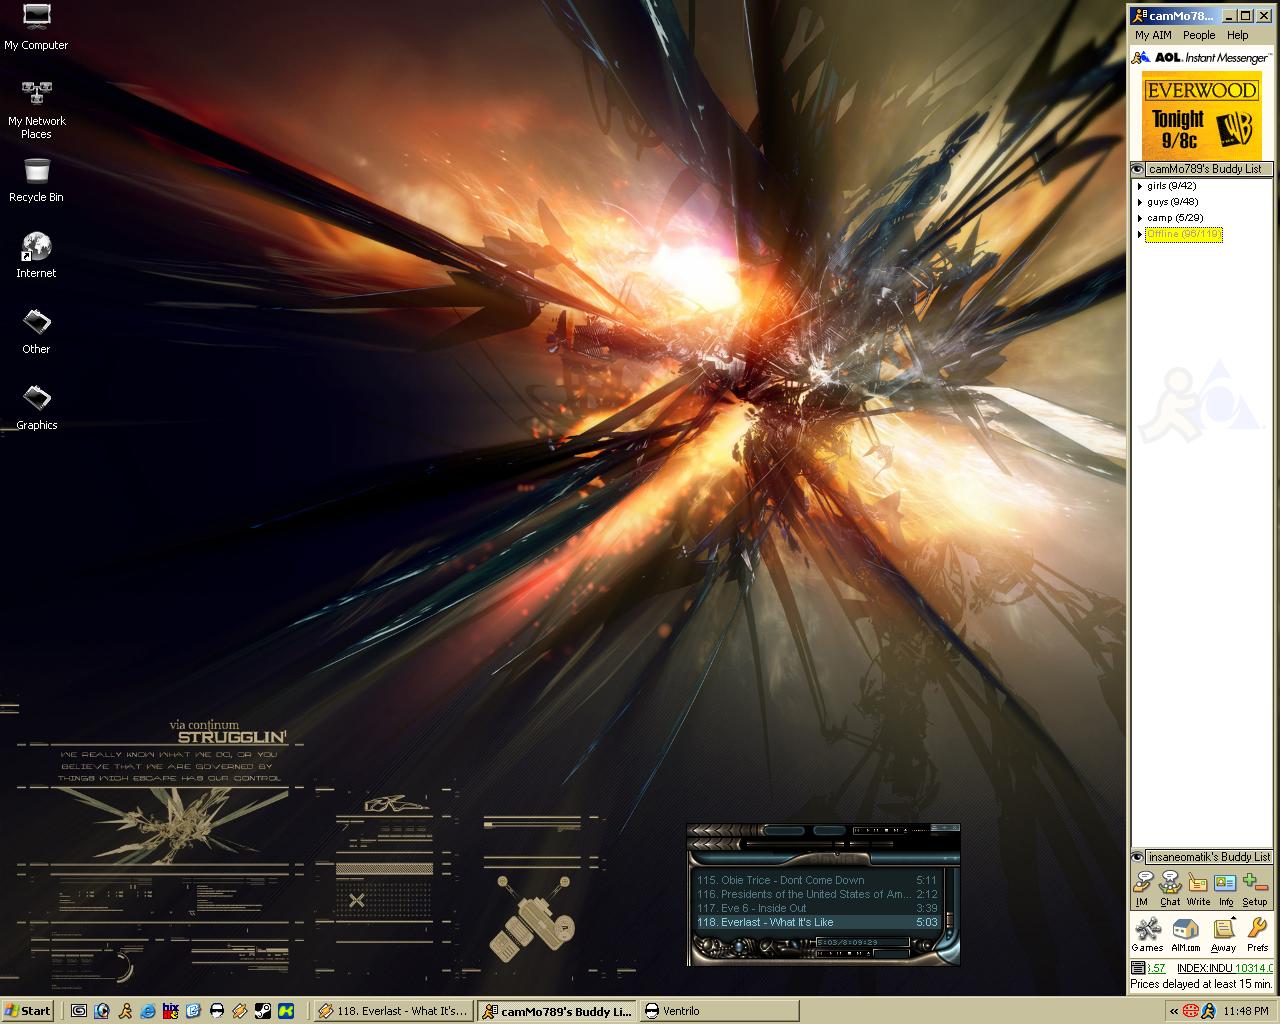Switch to Ventrilo taskbar button
Image resolution: width=1280 pixels, height=1024 pixels.
[x=719, y=1011]
